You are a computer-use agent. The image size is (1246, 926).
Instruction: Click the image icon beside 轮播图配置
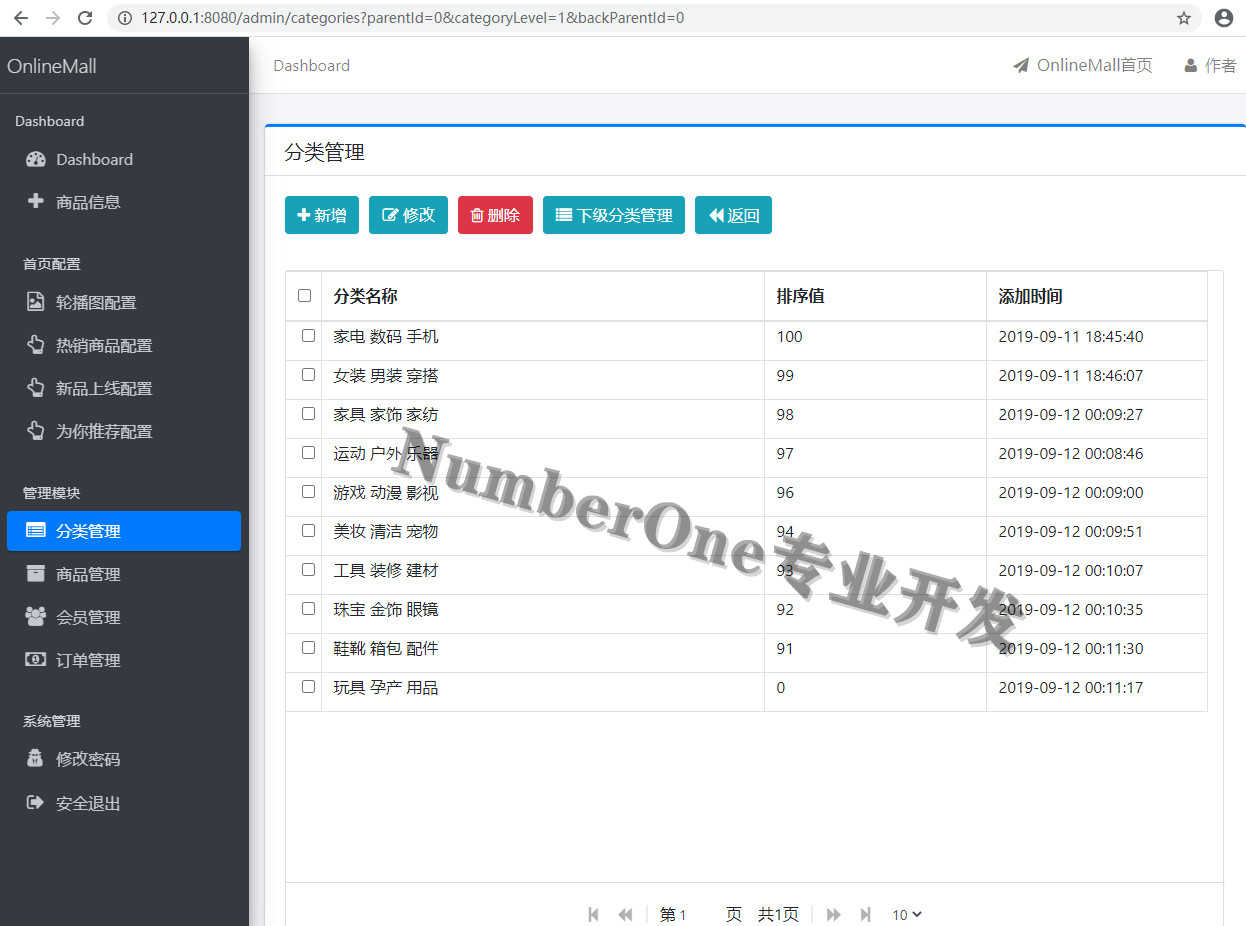(x=36, y=302)
